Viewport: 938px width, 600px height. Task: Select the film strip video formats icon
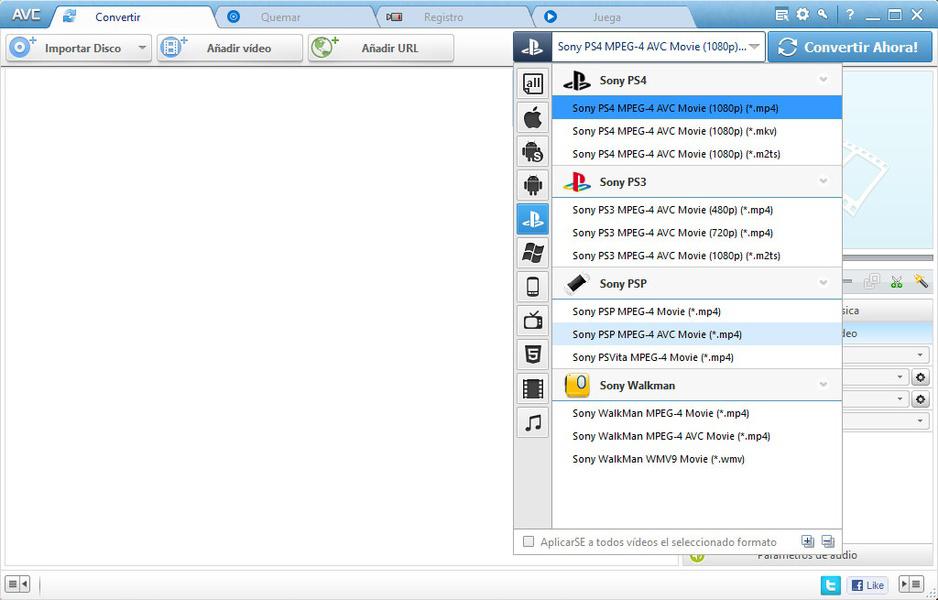pyautogui.click(x=533, y=389)
